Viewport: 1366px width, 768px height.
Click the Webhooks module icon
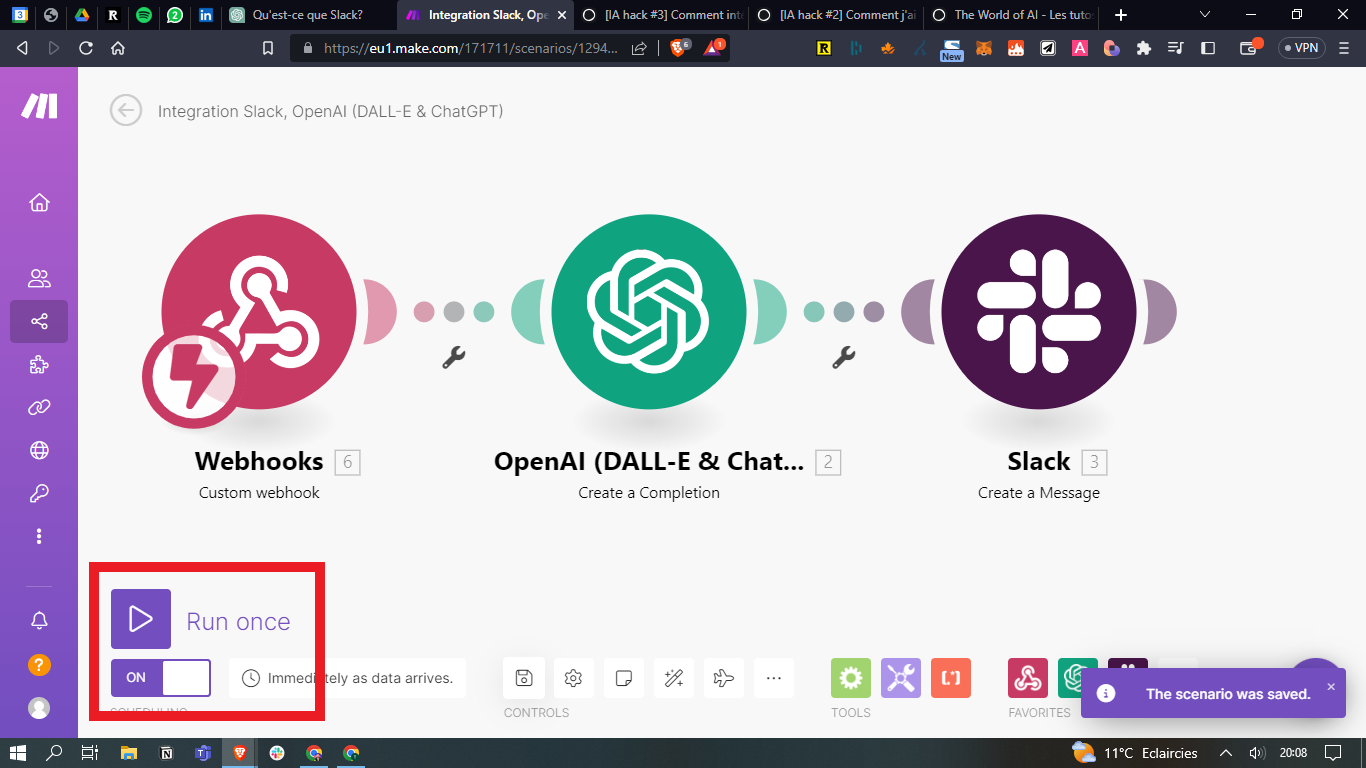click(259, 311)
